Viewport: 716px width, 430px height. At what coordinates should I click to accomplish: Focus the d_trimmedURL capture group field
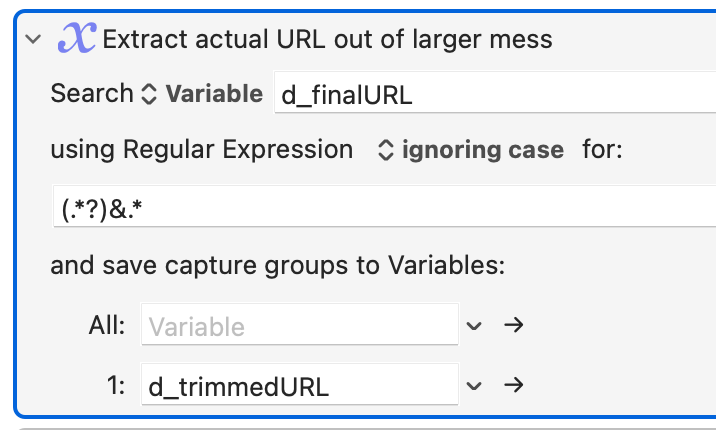pyautogui.click(x=300, y=384)
